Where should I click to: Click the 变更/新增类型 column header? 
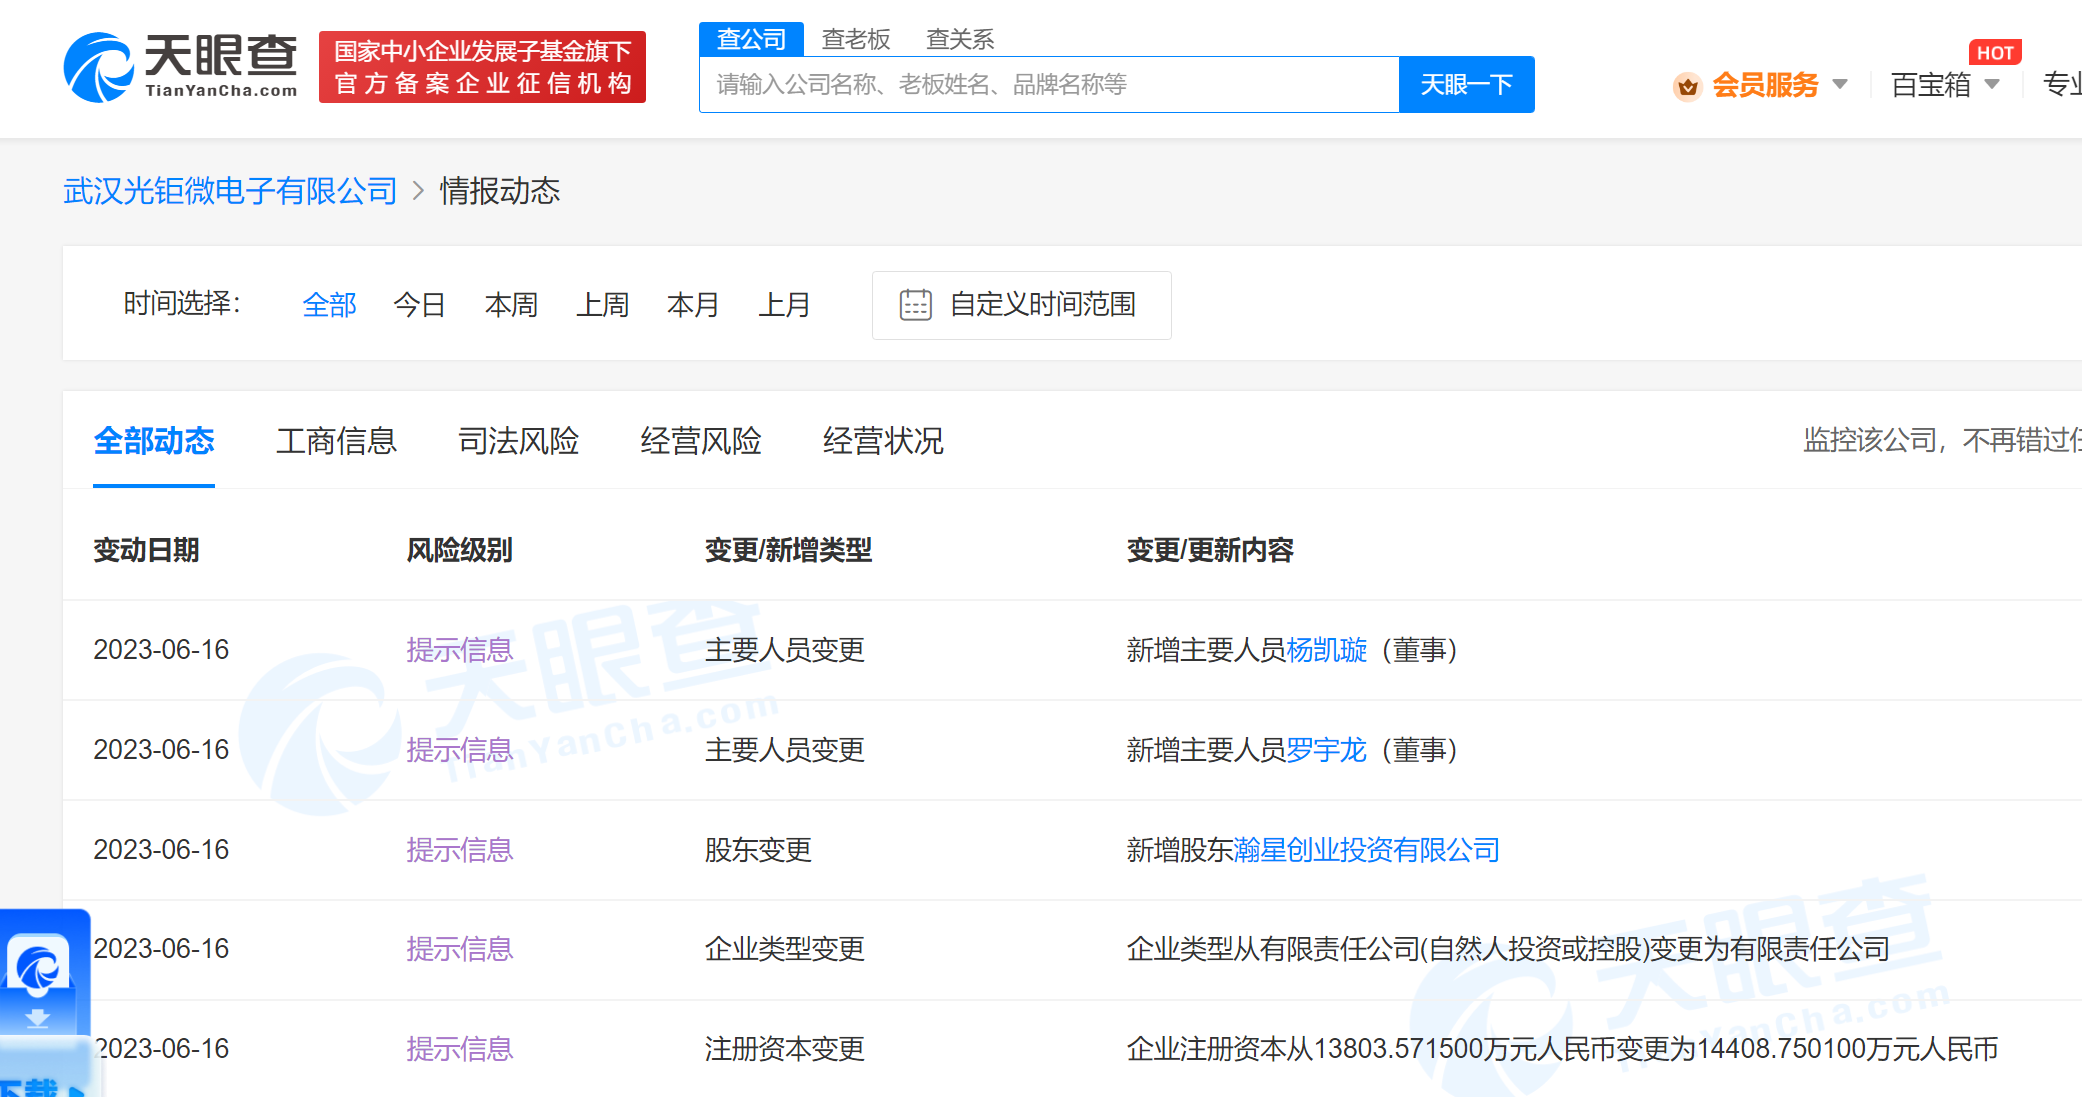(x=788, y=550)
